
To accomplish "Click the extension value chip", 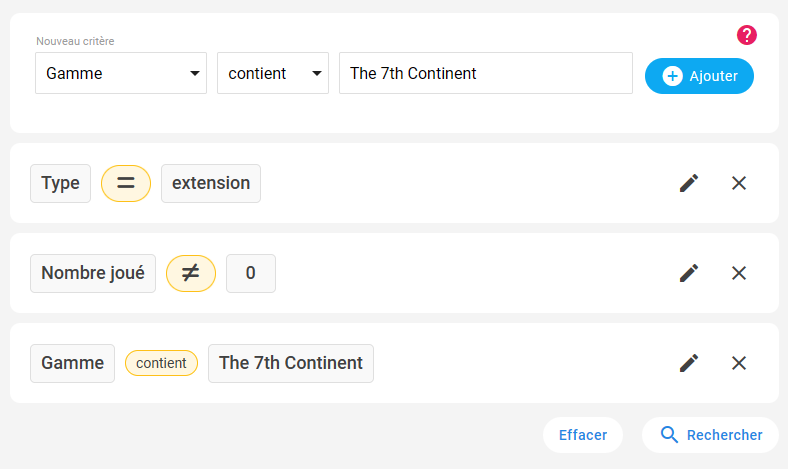I will [x=211, y=184].
